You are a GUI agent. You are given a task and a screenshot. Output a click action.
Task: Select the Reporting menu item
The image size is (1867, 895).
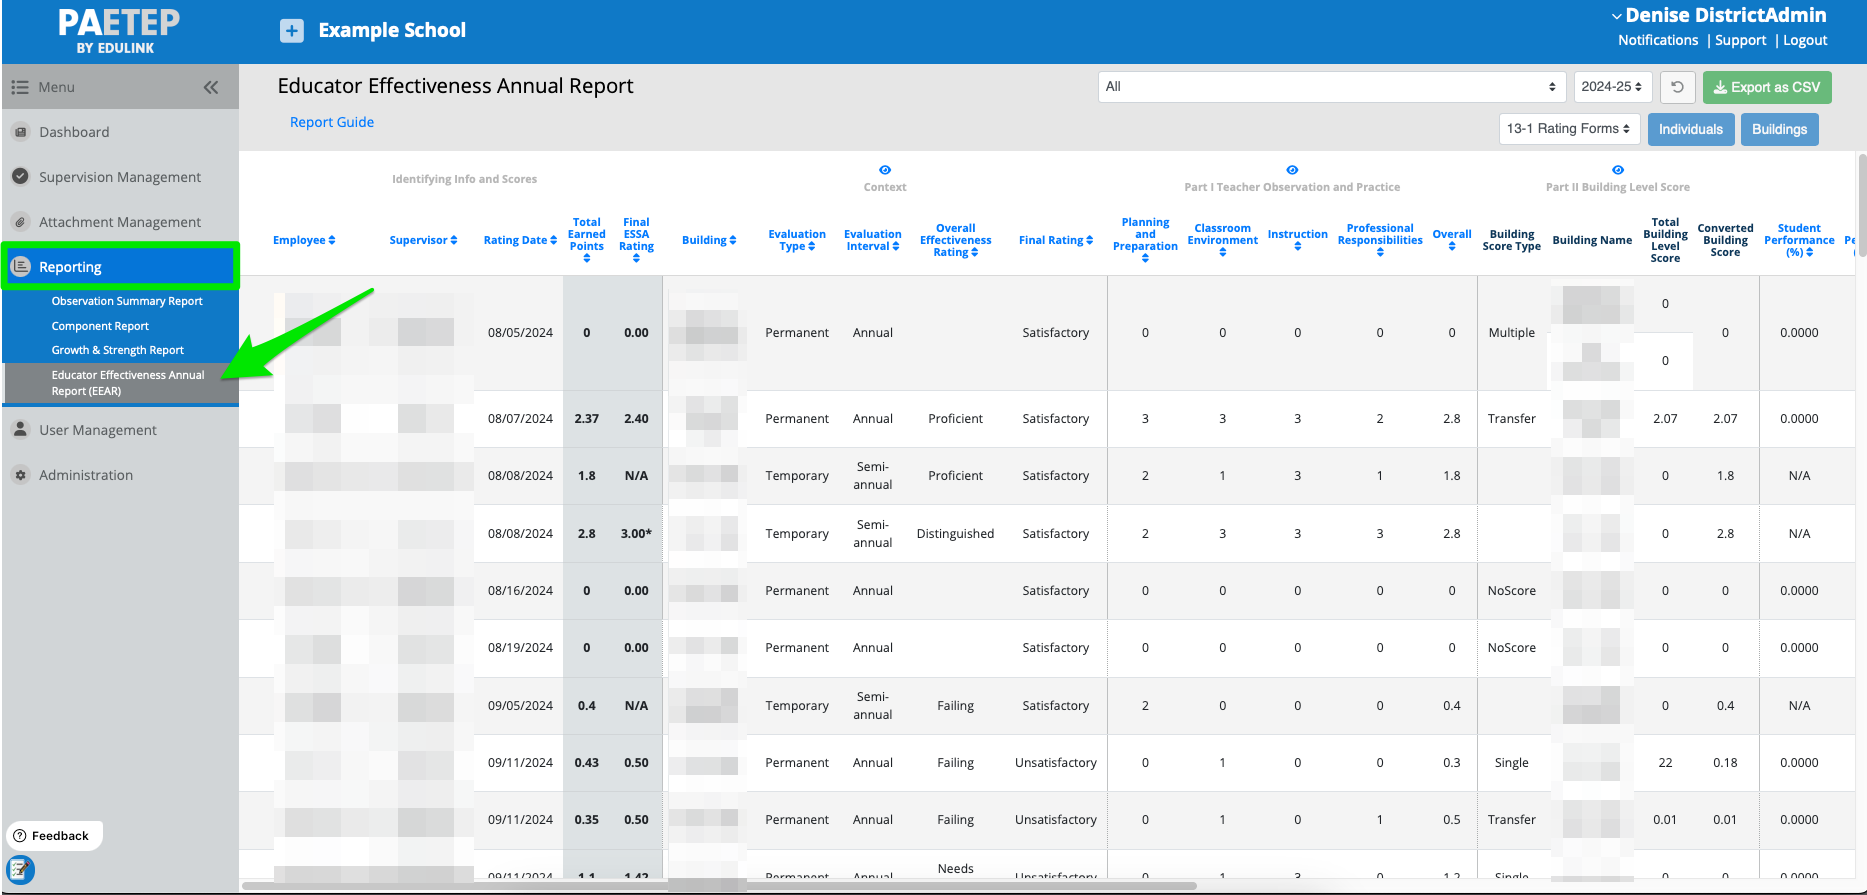(x=120, y=267)
